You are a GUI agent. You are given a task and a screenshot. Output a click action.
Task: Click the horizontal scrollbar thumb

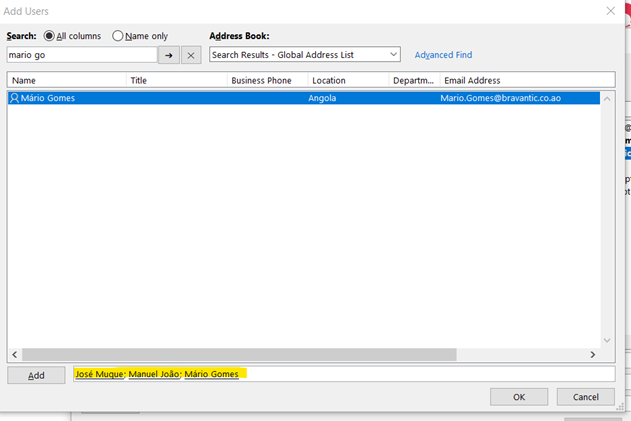tap(239, 355)
